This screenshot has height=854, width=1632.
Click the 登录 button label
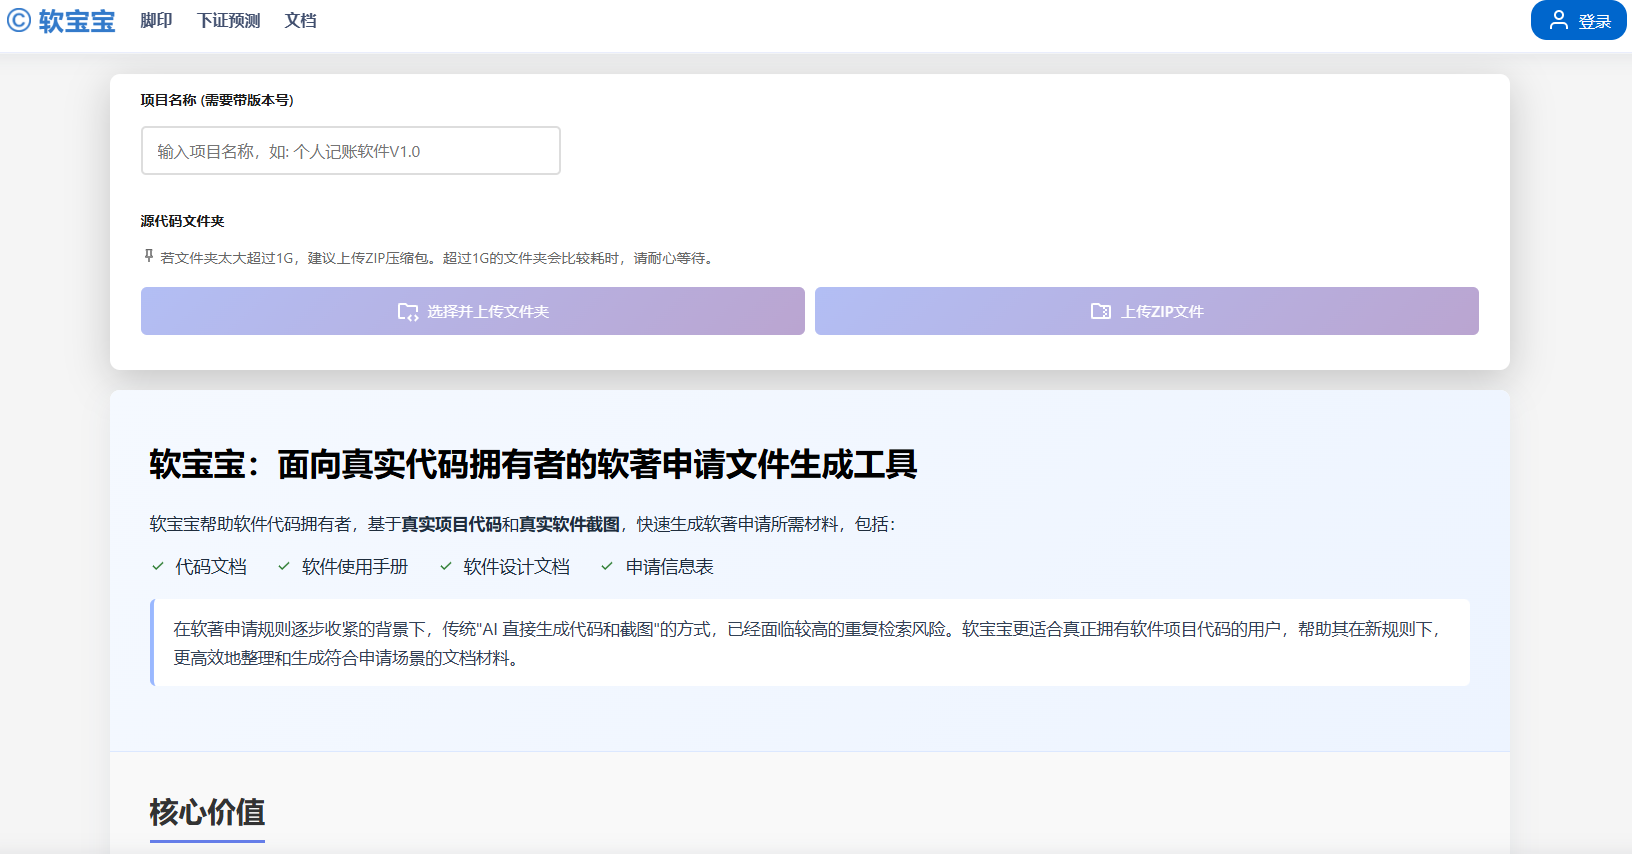[1595, 21]
